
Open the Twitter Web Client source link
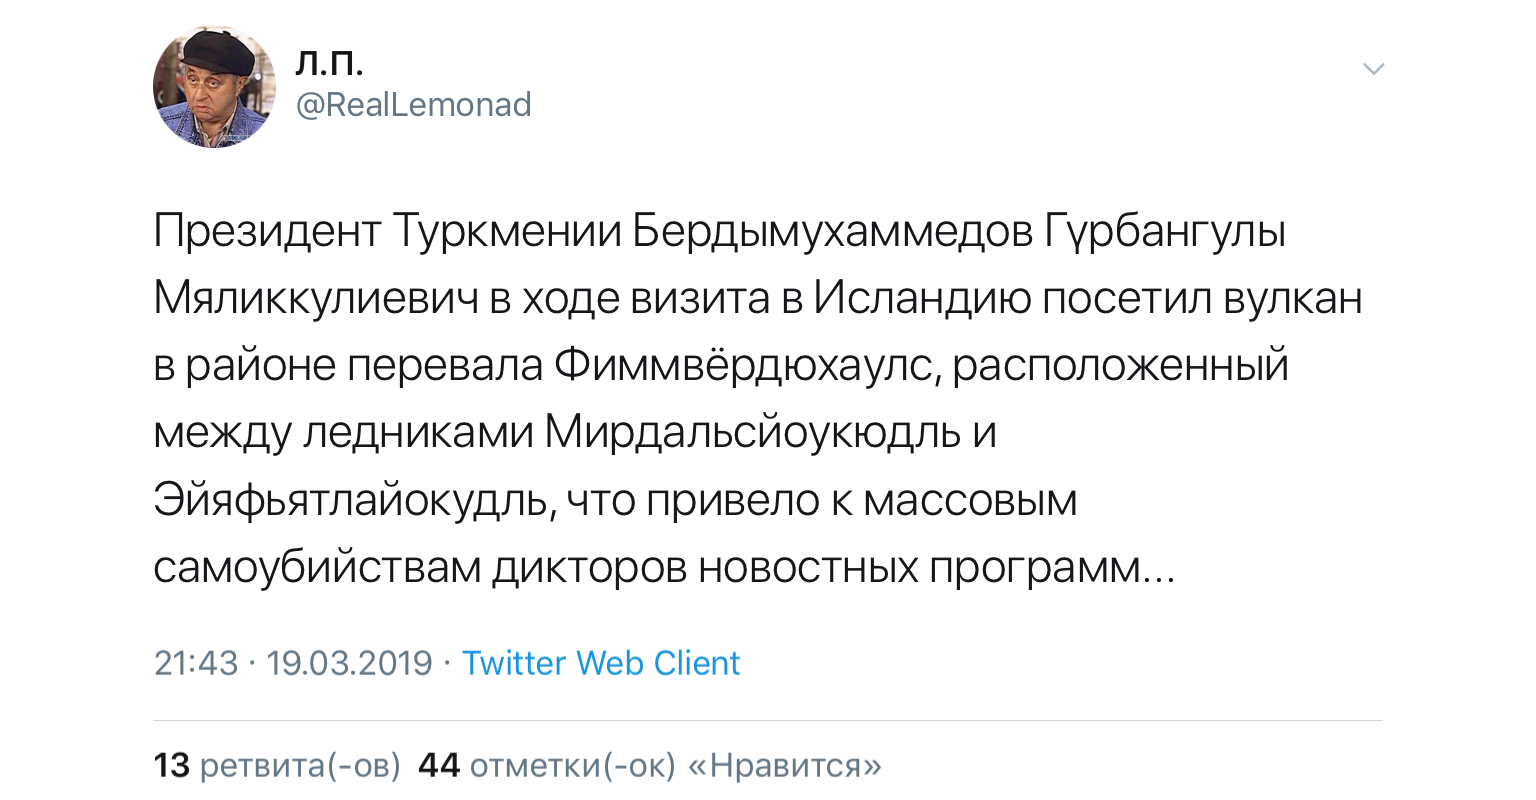pos(601,663)
